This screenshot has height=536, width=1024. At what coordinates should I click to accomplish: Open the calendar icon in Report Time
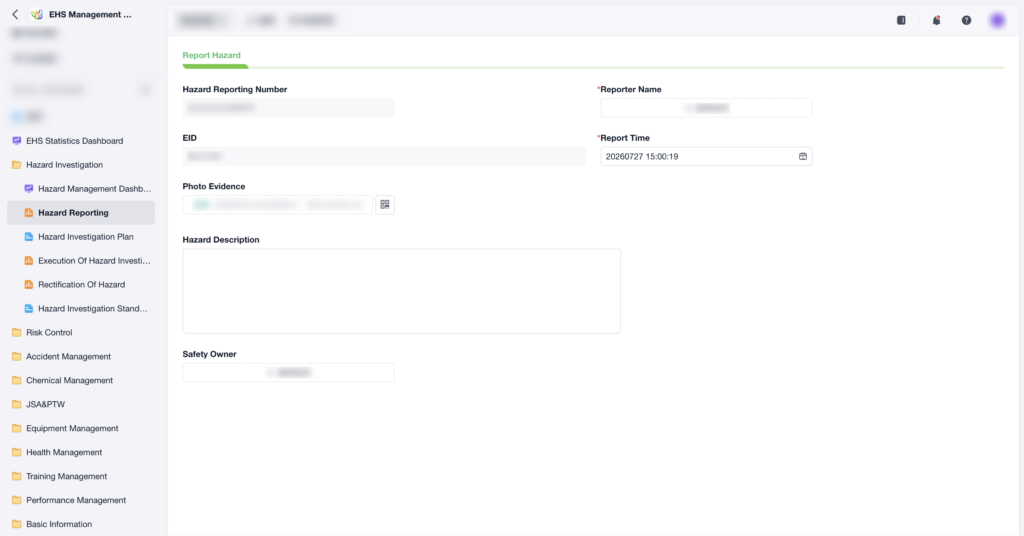(803, 157)
